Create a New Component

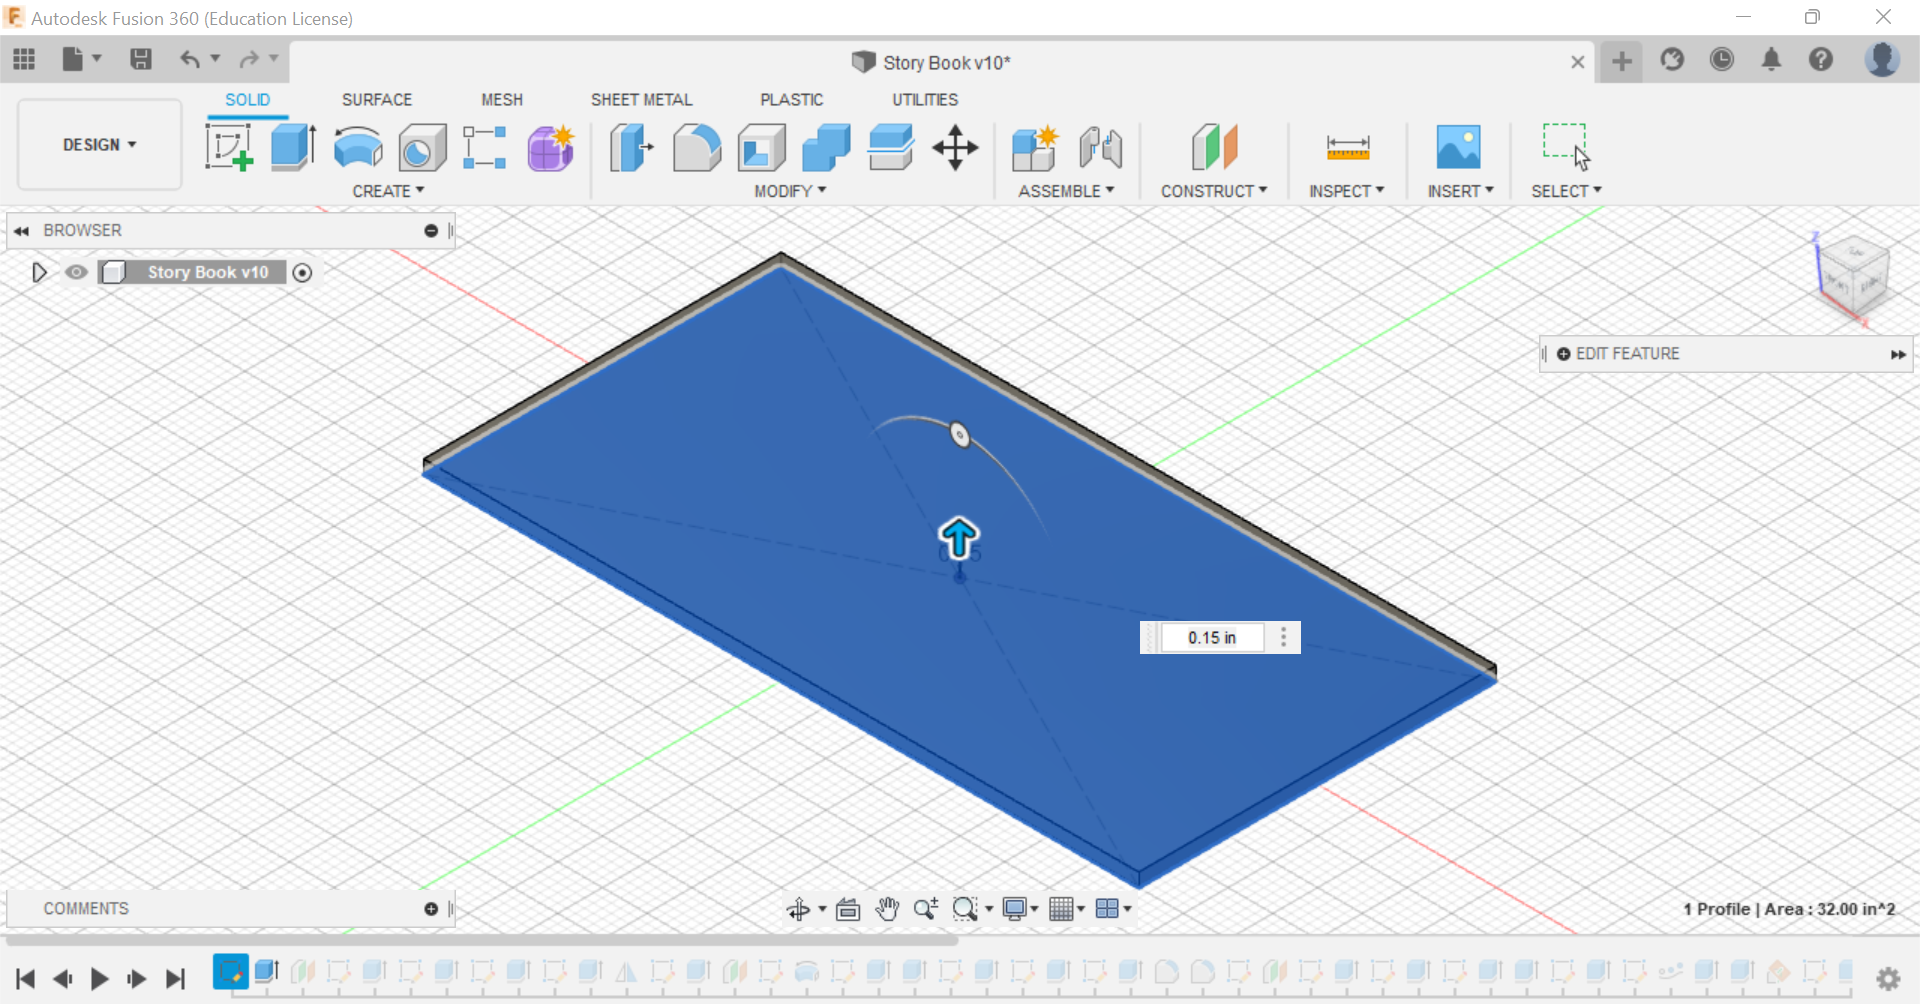[1035, 148]
